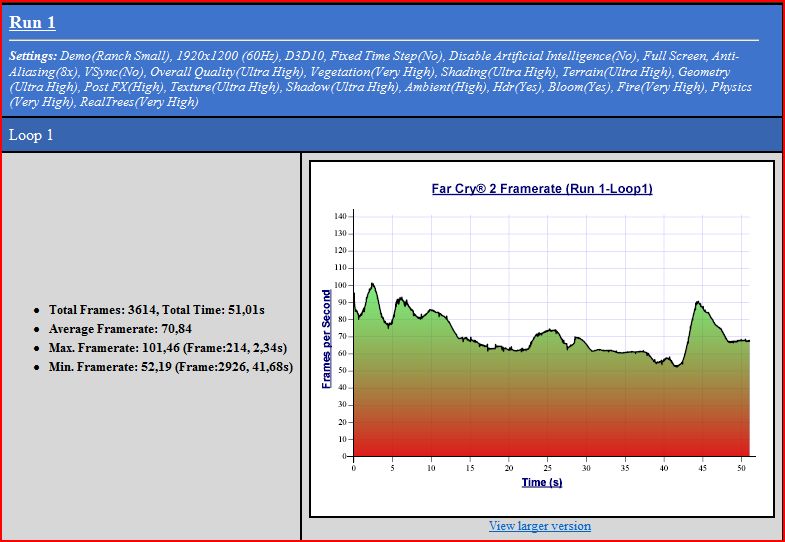Click the '50' tick on the time axis
The image size is (785, 542).
[742, 468]
